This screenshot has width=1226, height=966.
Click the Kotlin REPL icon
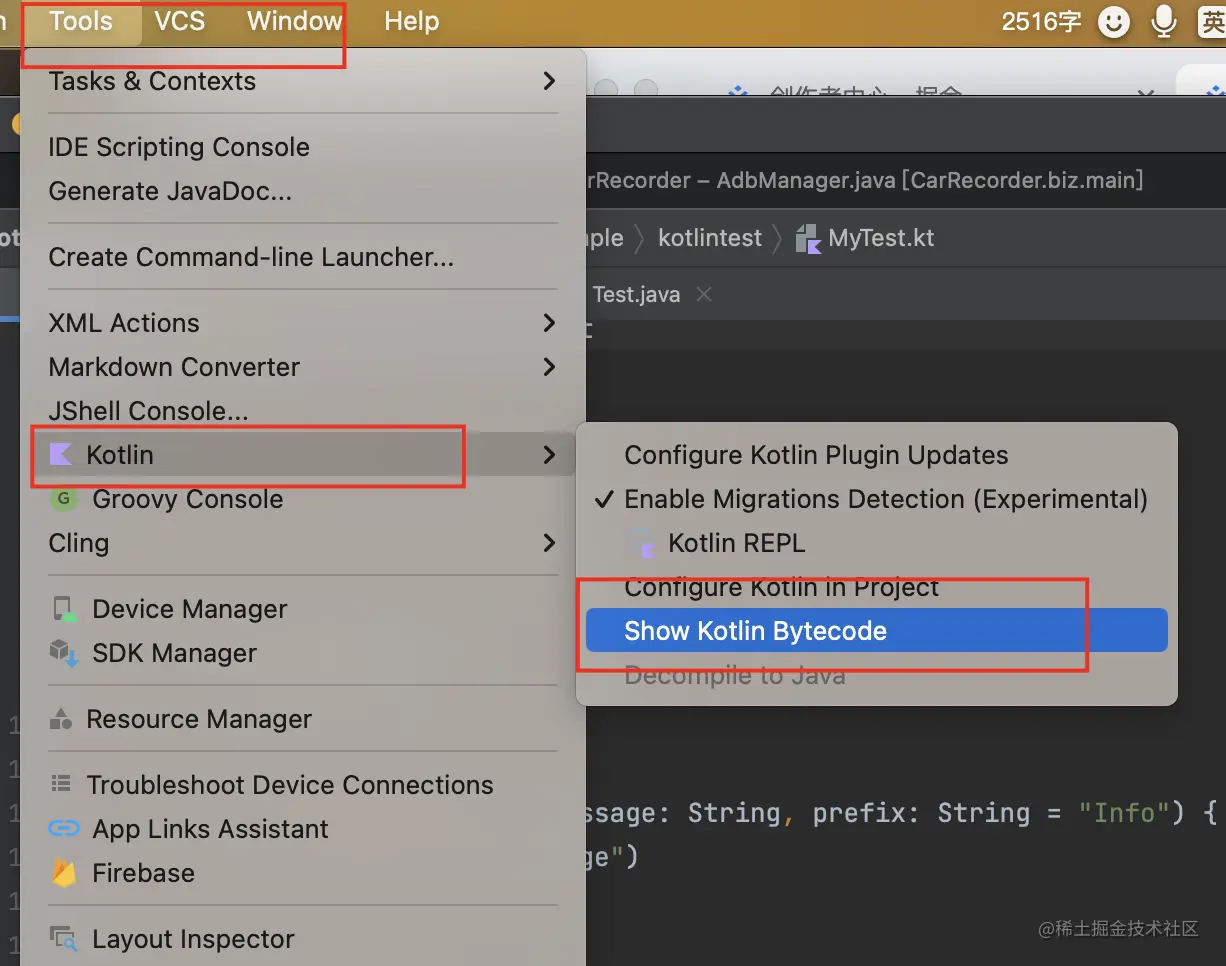643,545
